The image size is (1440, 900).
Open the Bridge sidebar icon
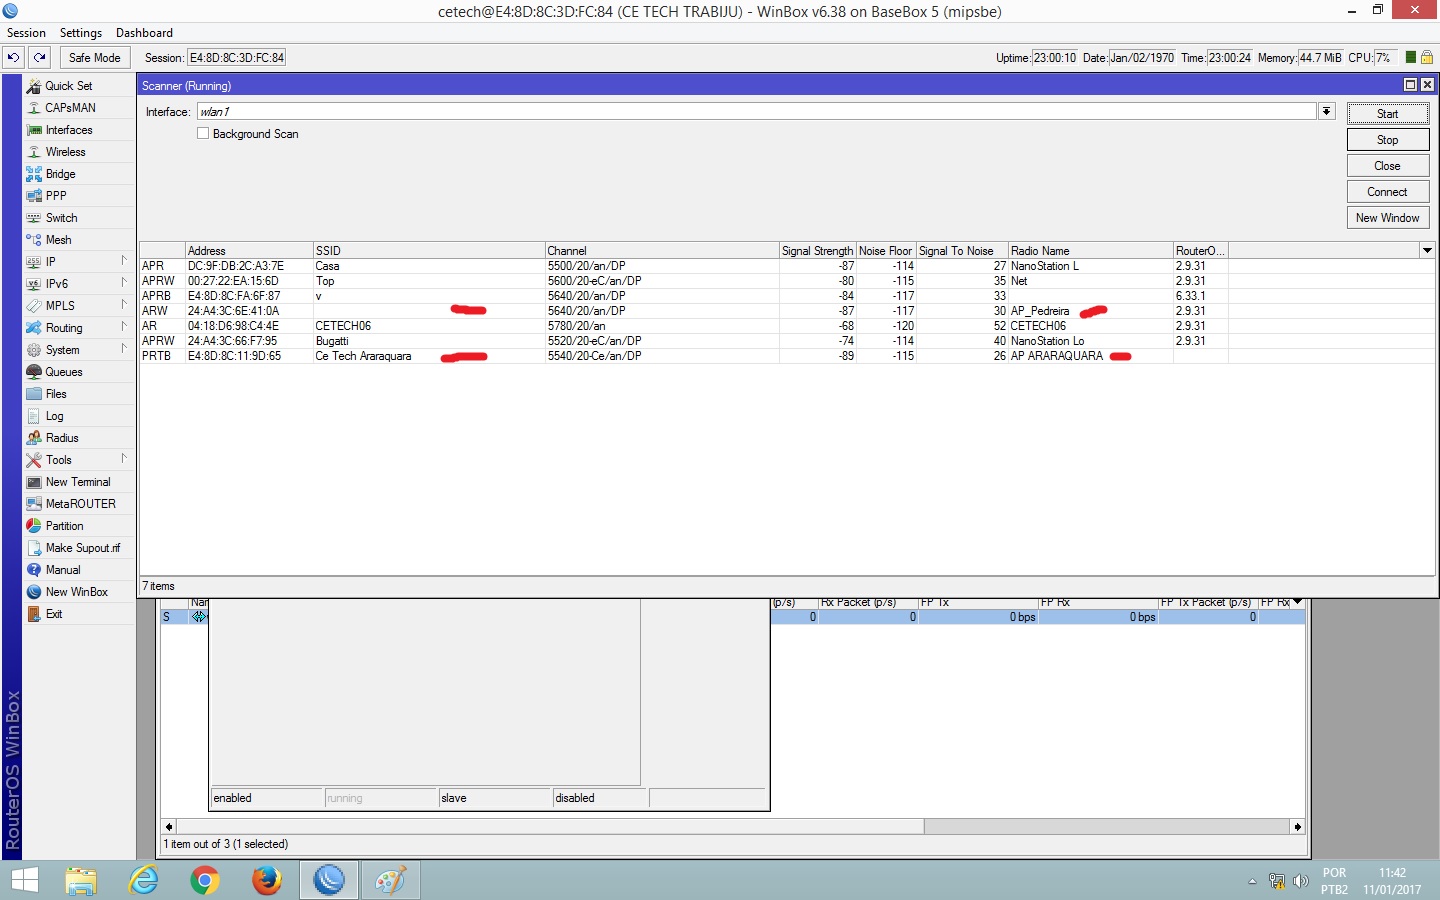34,174
